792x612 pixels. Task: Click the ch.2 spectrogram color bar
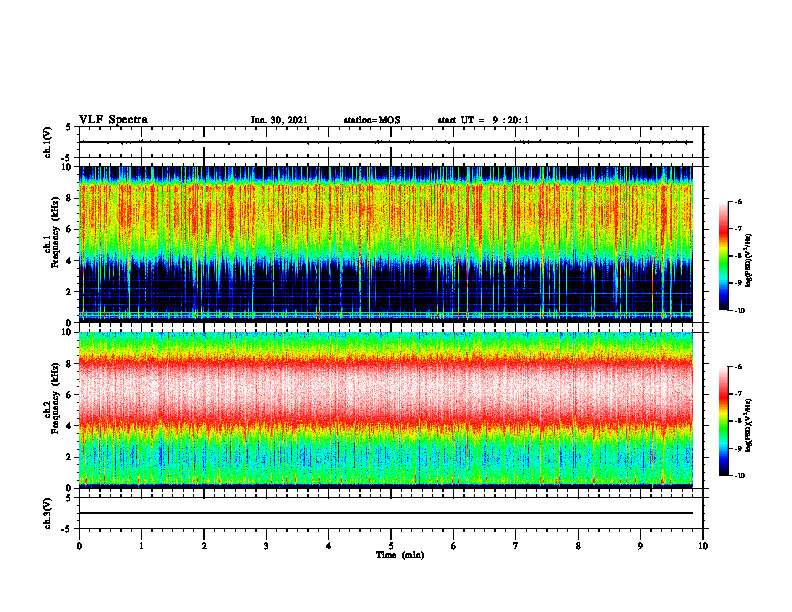tap(724, 421)
